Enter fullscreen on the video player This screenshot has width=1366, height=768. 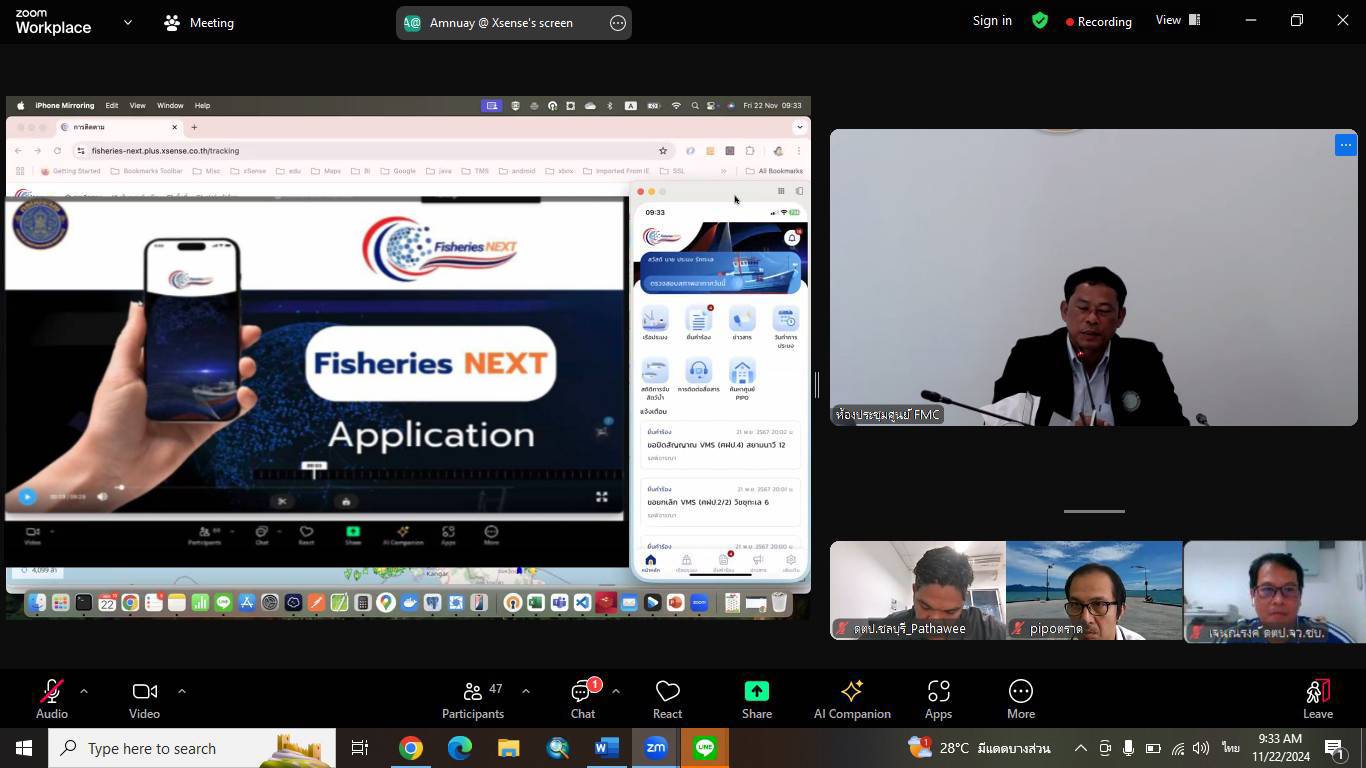(x=602, y=496)
